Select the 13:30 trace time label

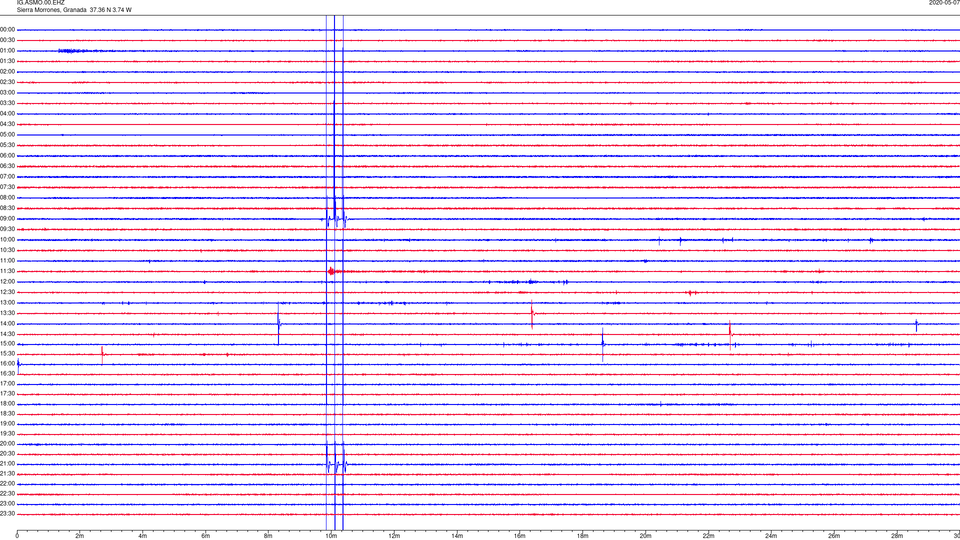(x=7, y=313)
